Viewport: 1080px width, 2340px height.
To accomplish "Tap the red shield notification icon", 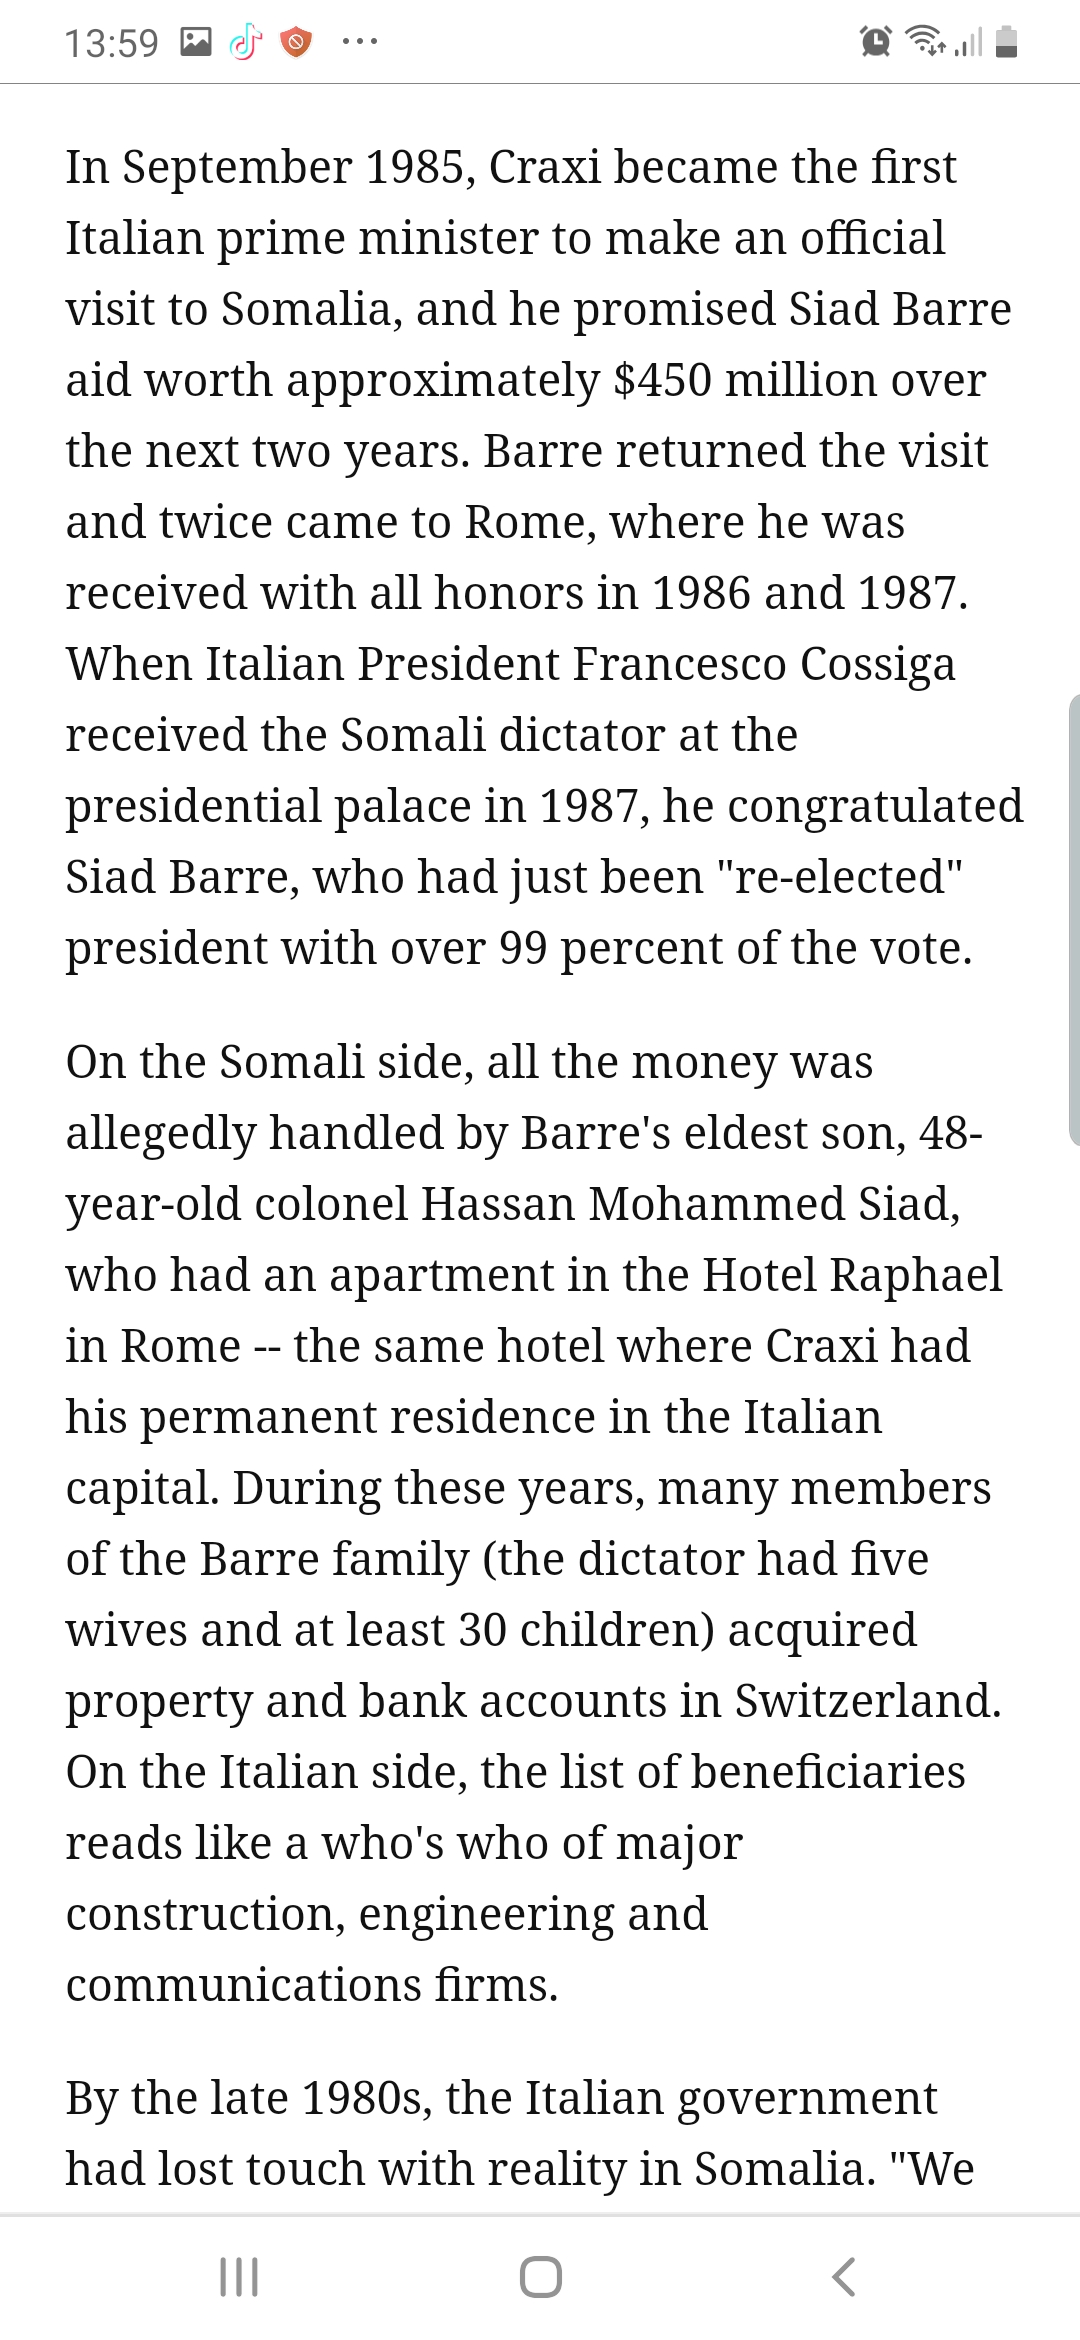I will click(295, 42).
